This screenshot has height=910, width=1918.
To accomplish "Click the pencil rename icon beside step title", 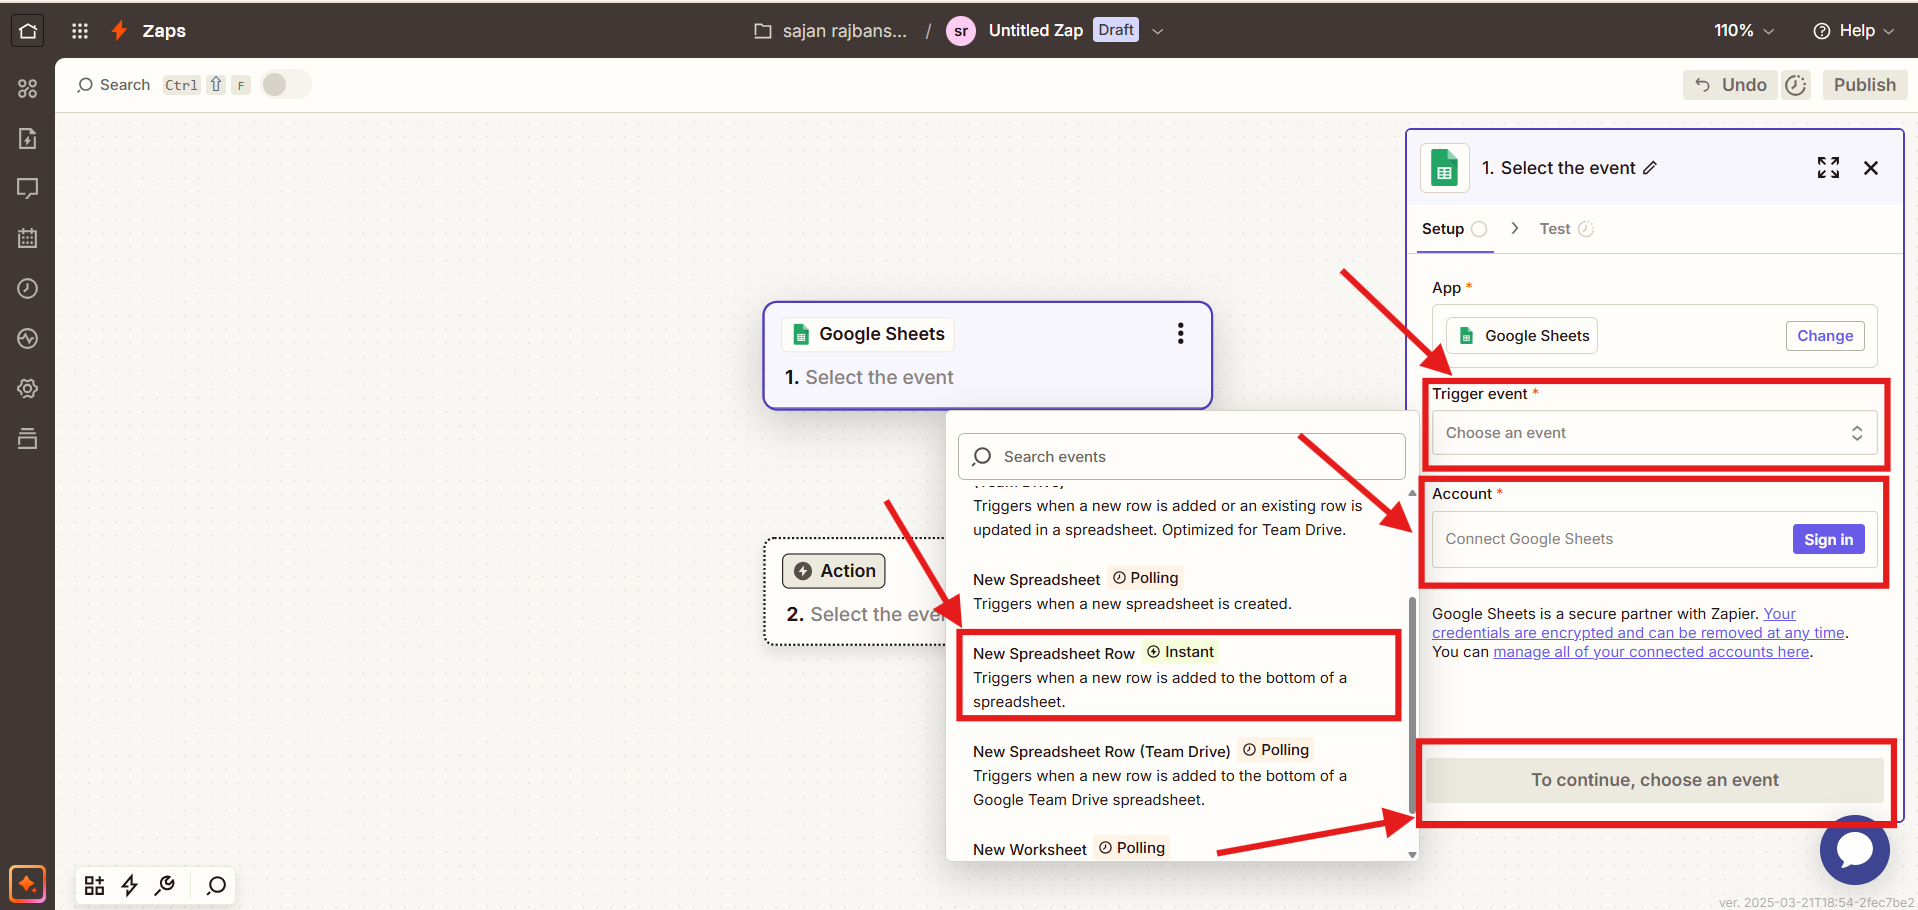I will tap(1650, 168).
